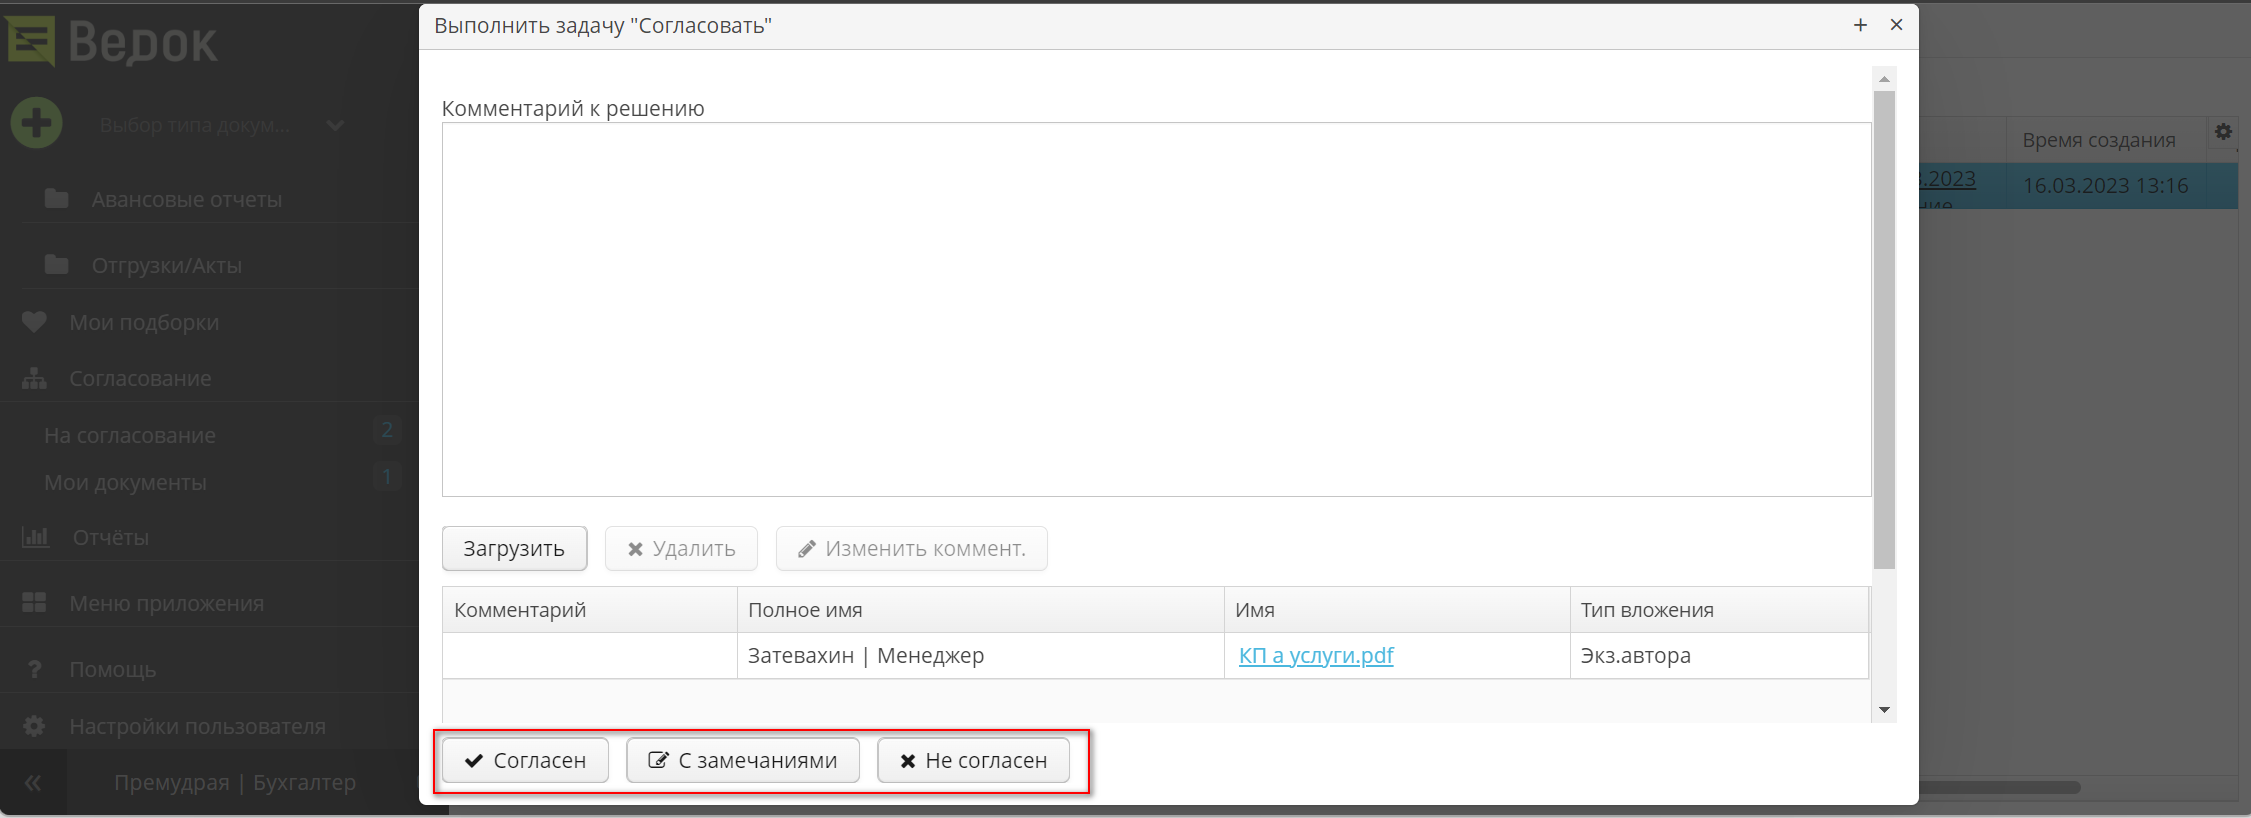The width and height of the screenshot is (2251, 818).
Task: Click the Тип вложения column header
Action: 1719,610
